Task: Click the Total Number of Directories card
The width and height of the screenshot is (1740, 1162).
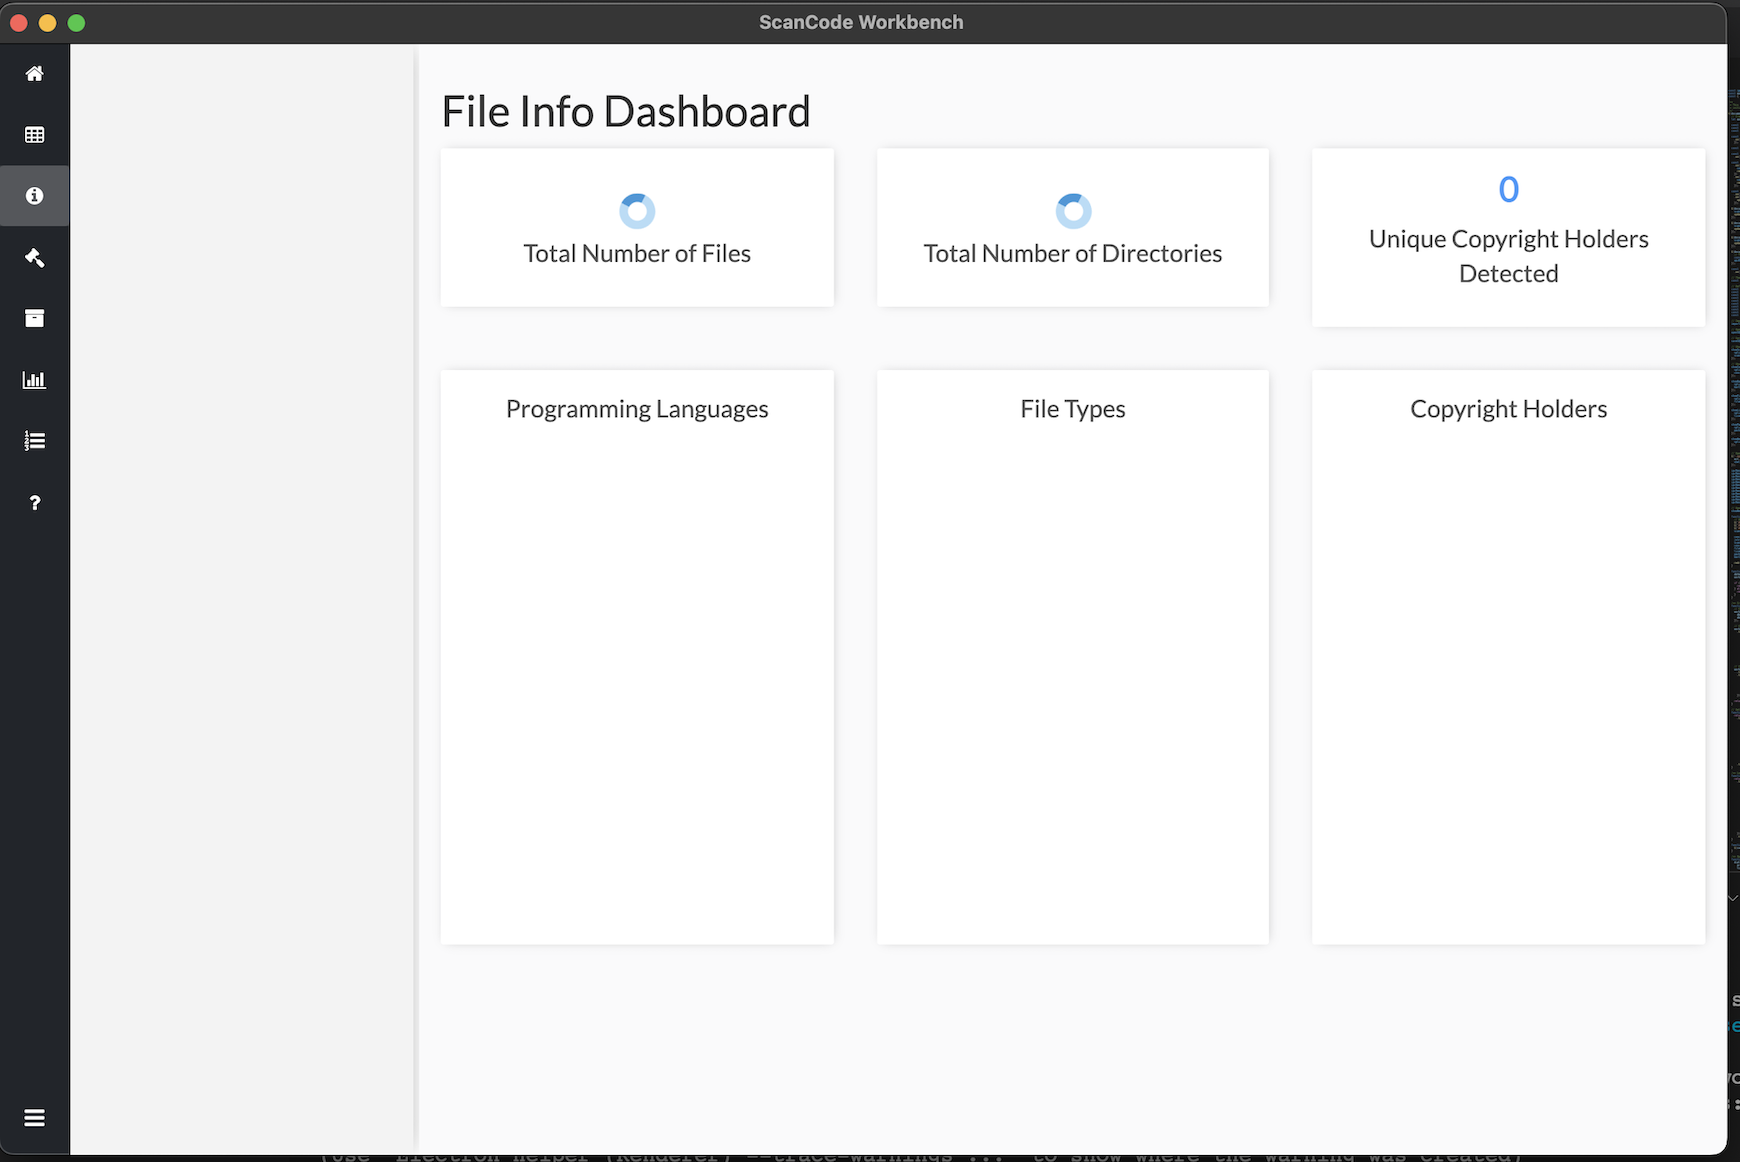Action: tap(1073, 228)
